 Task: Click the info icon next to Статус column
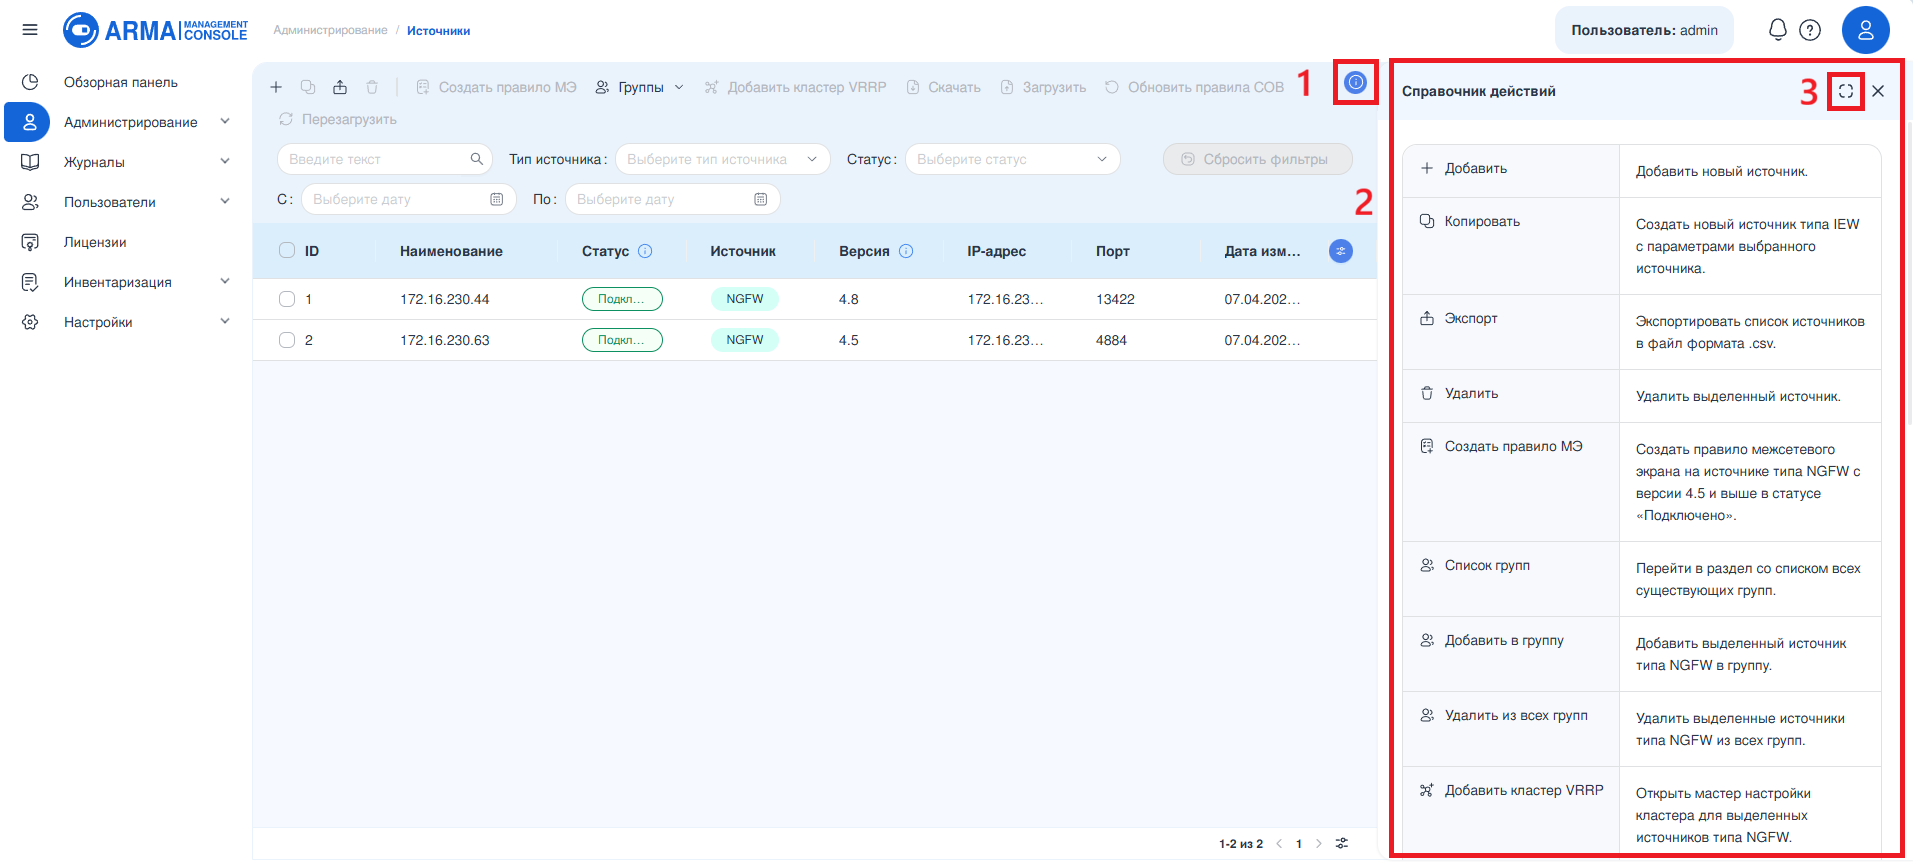pyautogui.click(x=645, y=251)
